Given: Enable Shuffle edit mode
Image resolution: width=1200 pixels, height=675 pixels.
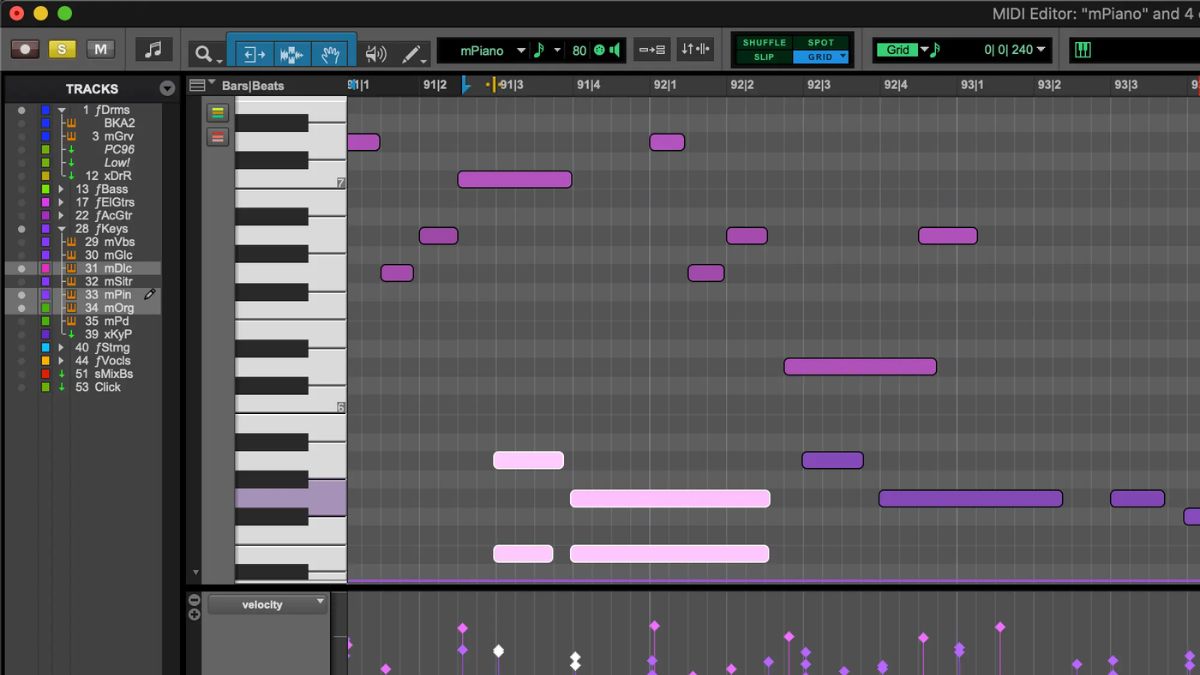Looking at the screenshot, I should 765,43.
